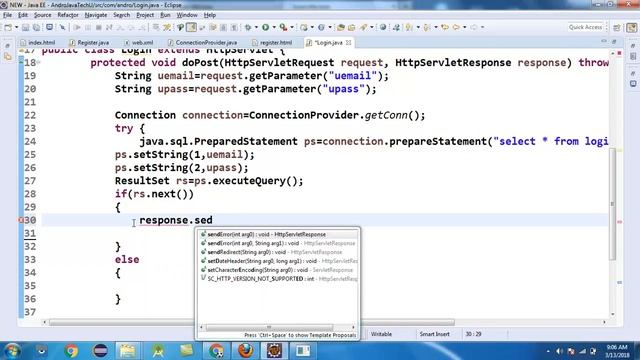Click the Open Perspective icon
This screenshot has height=360, width=640.
[617, 27]
